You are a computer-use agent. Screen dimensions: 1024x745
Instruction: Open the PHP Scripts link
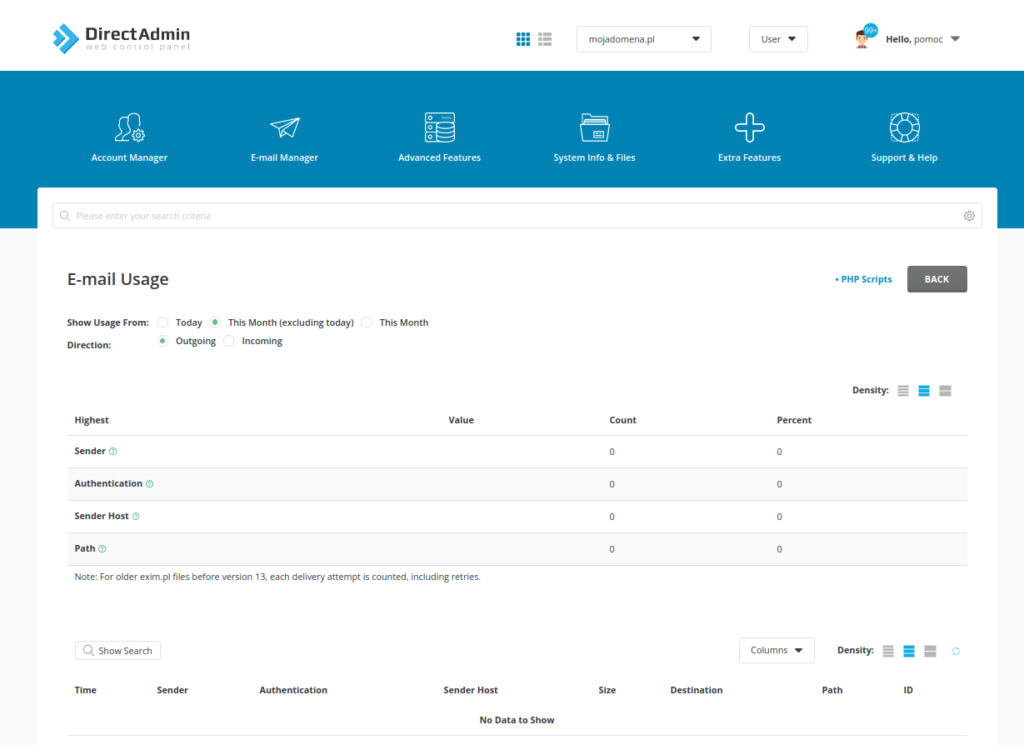tap(864, 279)
